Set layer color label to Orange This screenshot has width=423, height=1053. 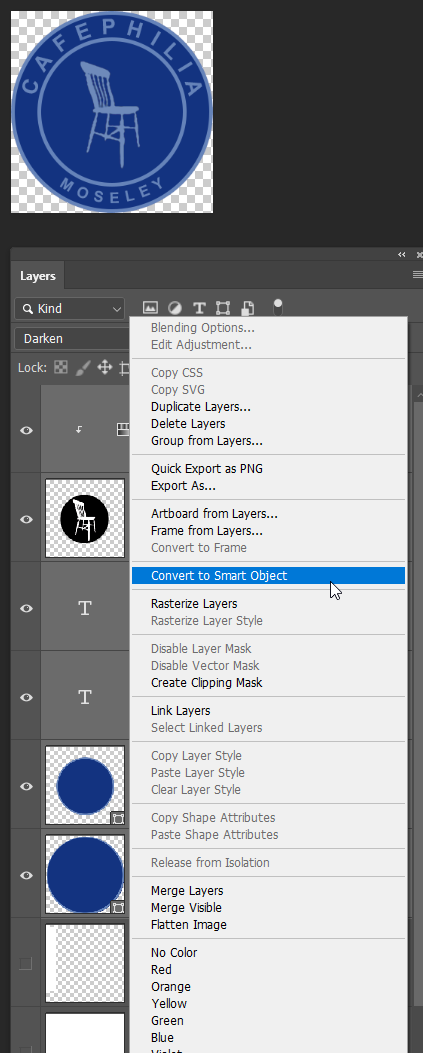[171, 987]
